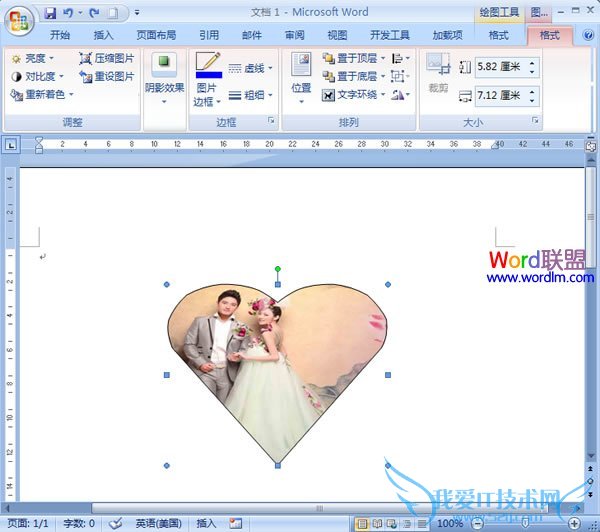Open the 对比度 contrast dropdown

[x=38, y=77]
